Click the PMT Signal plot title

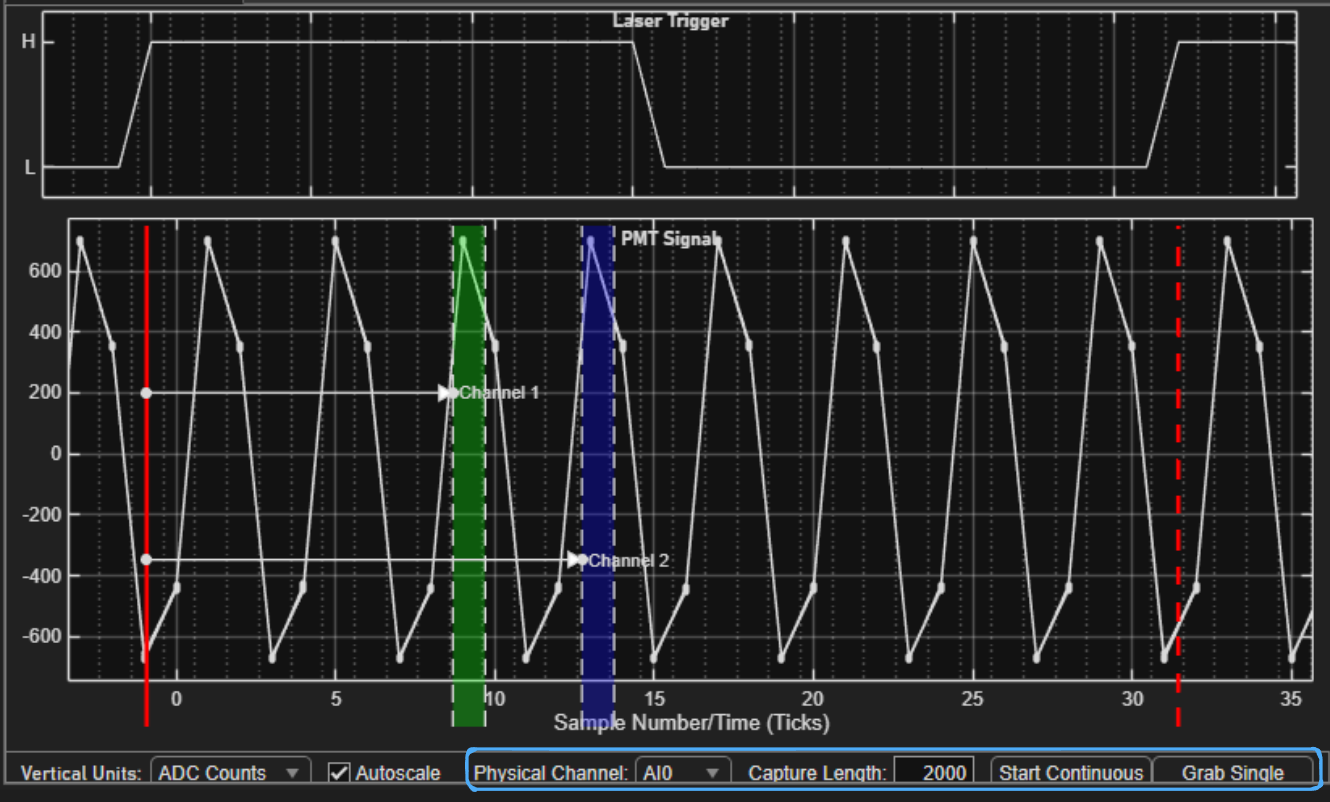(x=673, y=239)
